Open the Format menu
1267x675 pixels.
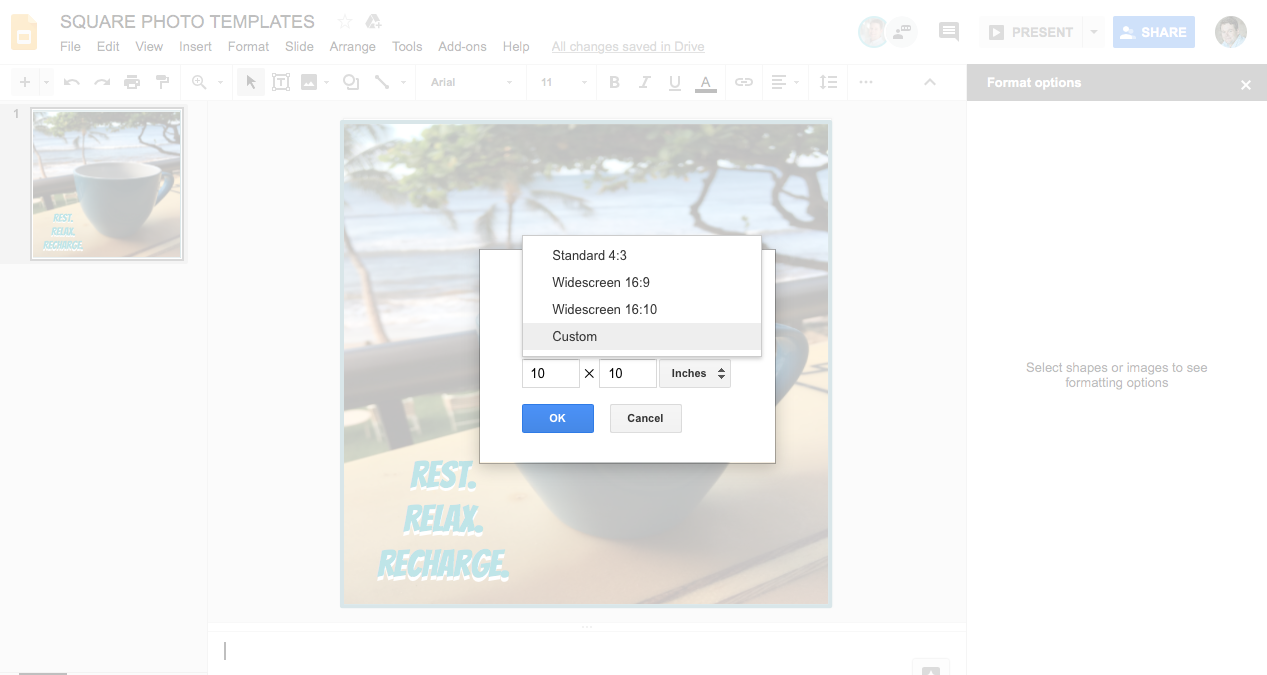(248, 46)
